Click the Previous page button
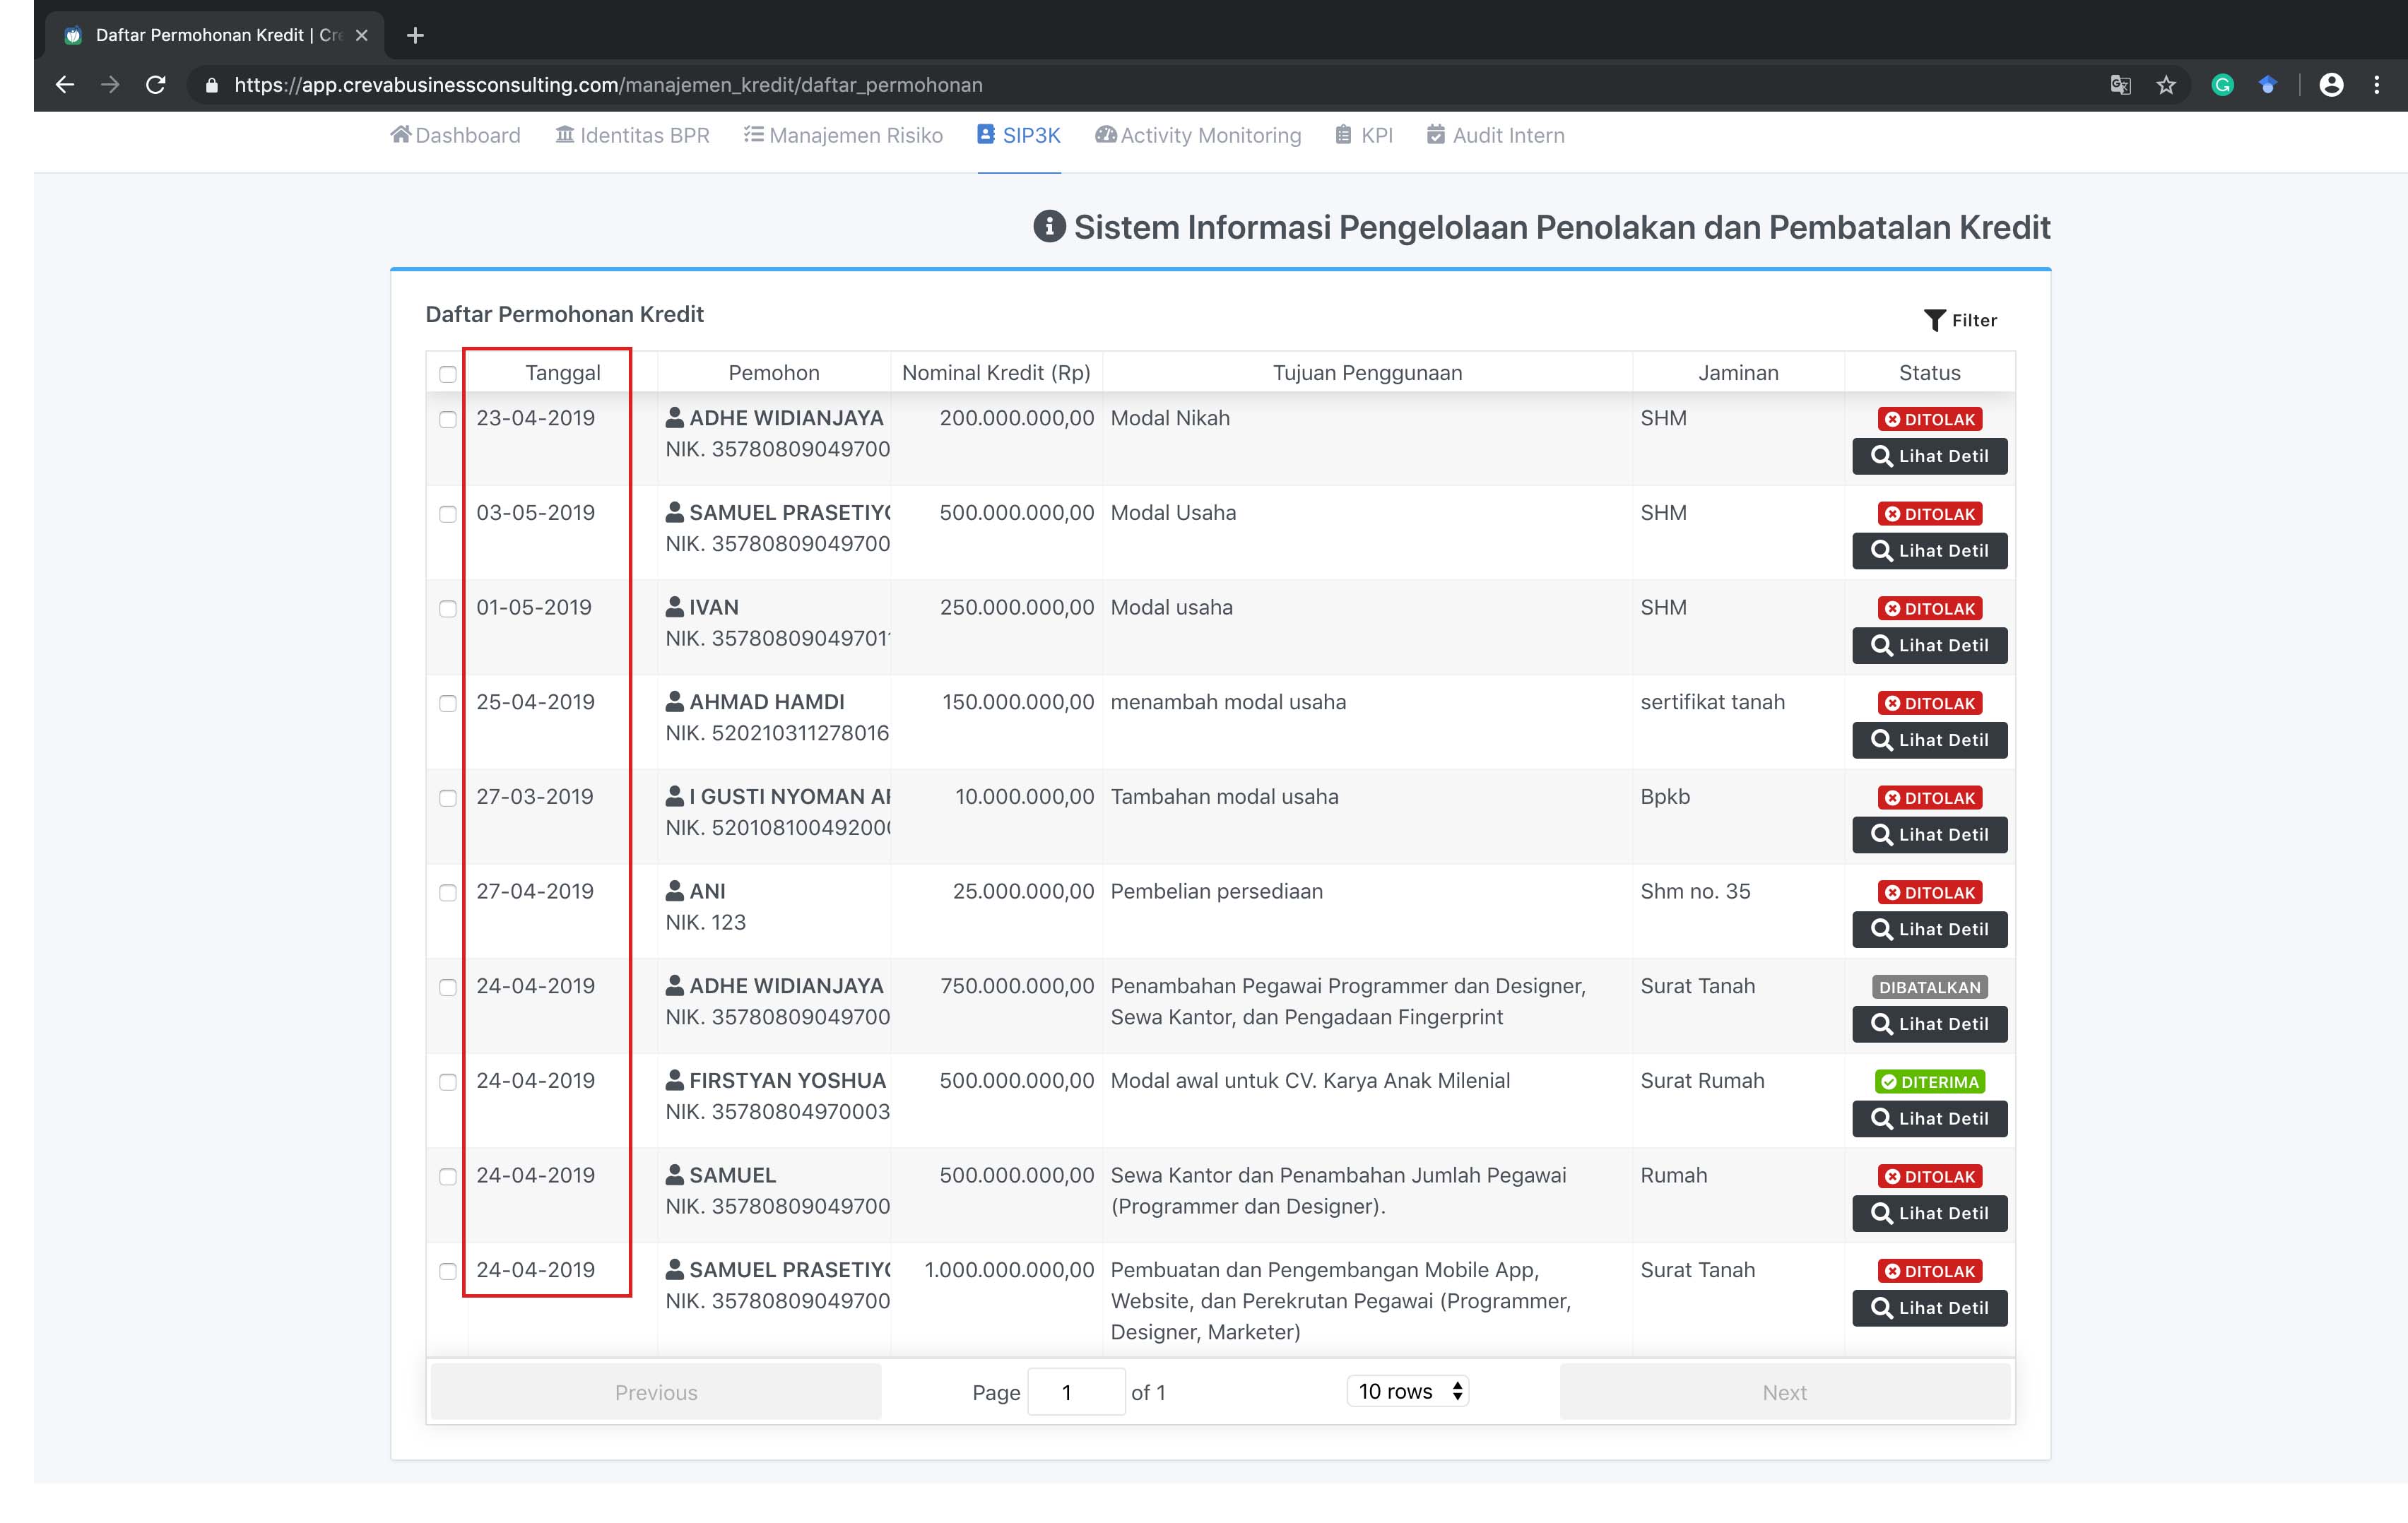Viewport: 2408px width, 1523px height. tap(656, 1392)
